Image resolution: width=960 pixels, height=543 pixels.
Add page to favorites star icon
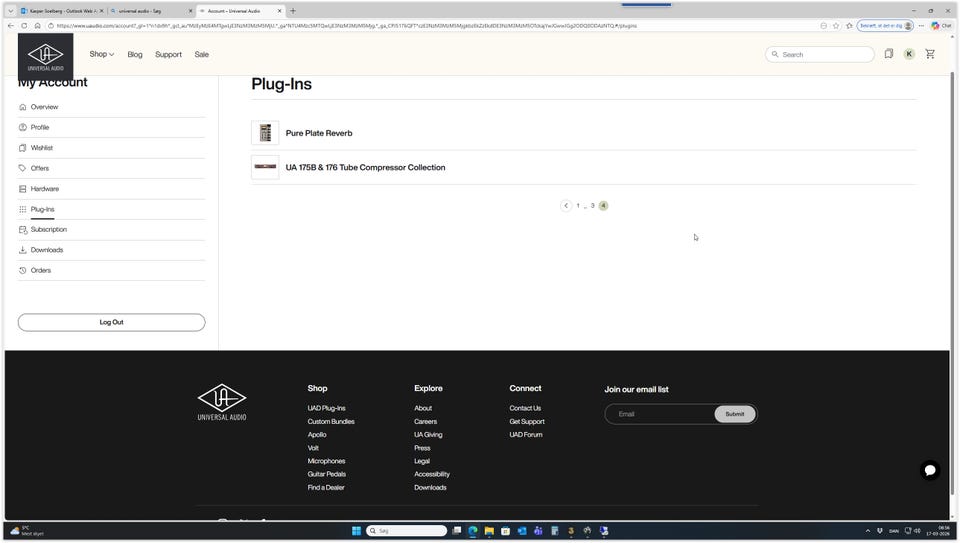[x=836, y=26]
